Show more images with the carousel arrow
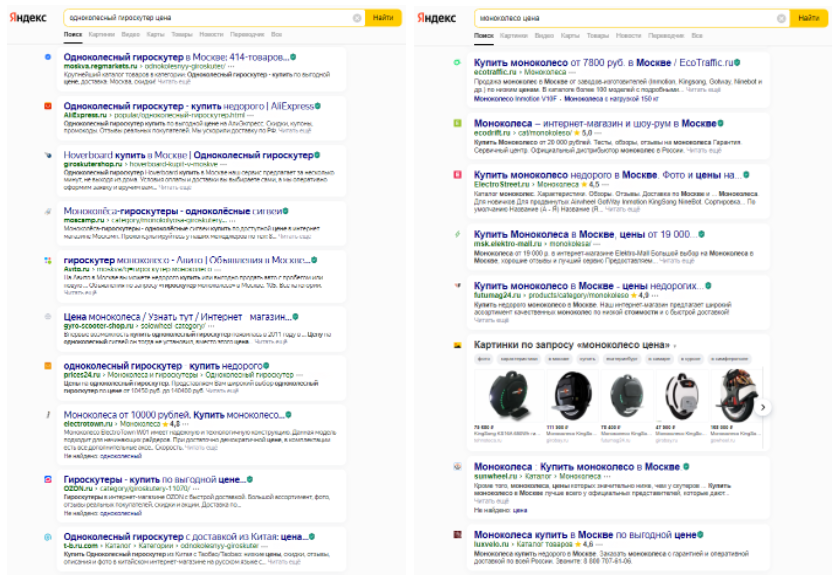Image resolution: width=838 pixels, height=579 pixels. (x=763, y=407)
